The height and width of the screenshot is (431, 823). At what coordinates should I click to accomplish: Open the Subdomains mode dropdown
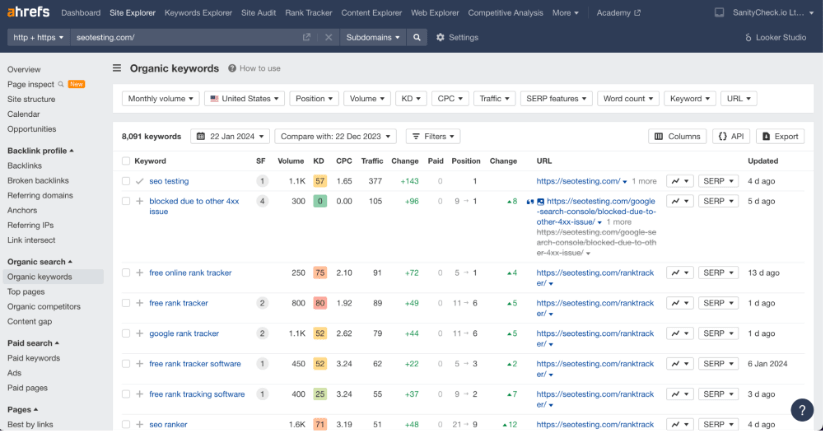(x=373, y=37)
